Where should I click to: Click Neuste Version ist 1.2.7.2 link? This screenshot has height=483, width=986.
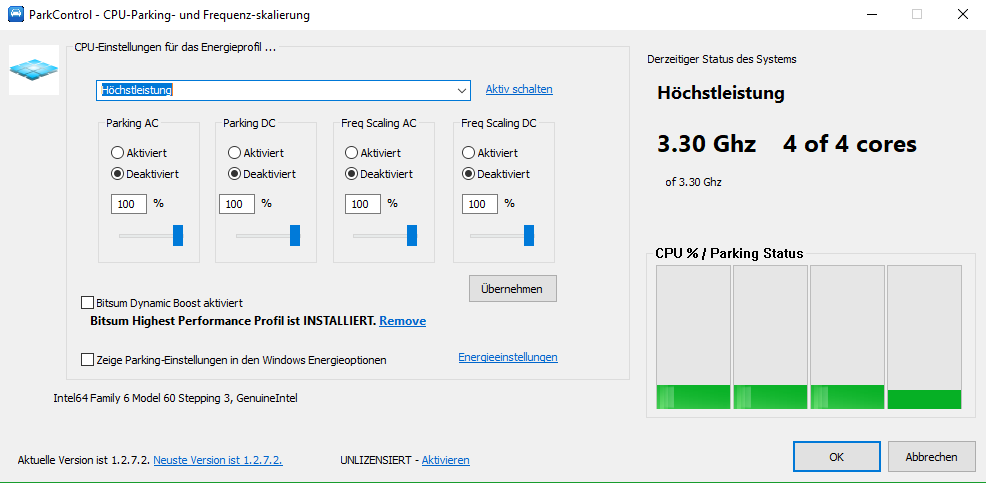pos(218,460)
